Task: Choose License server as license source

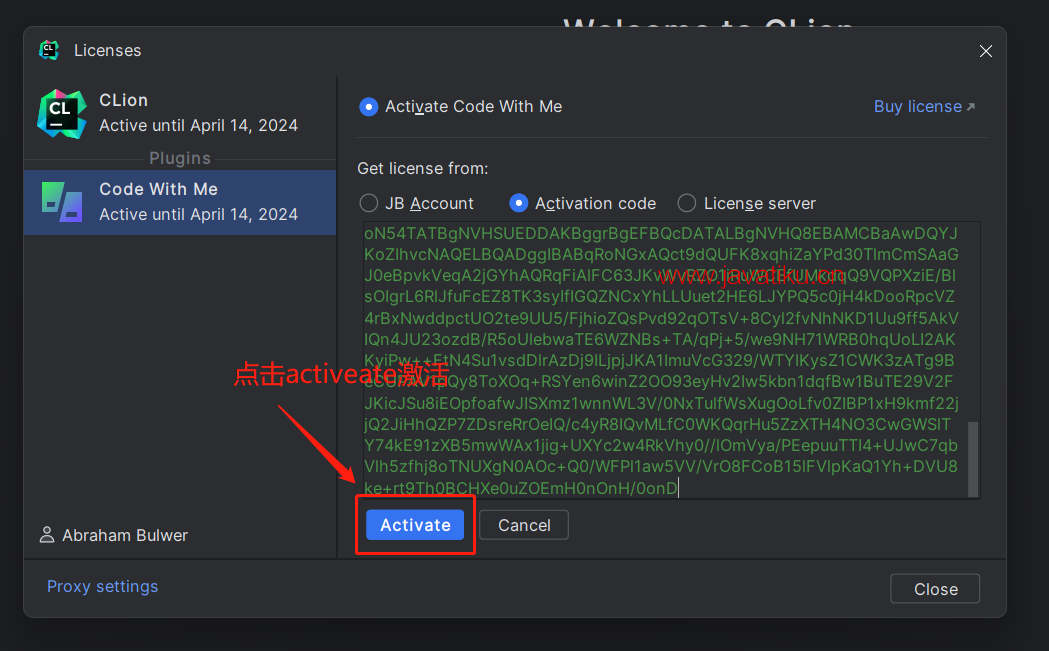Action: [x=687, y=203]
